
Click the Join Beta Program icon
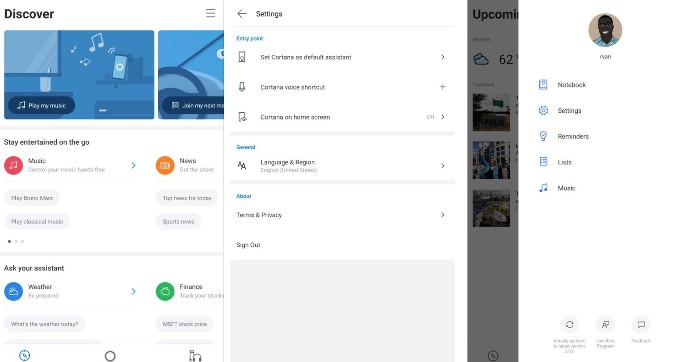605,325
